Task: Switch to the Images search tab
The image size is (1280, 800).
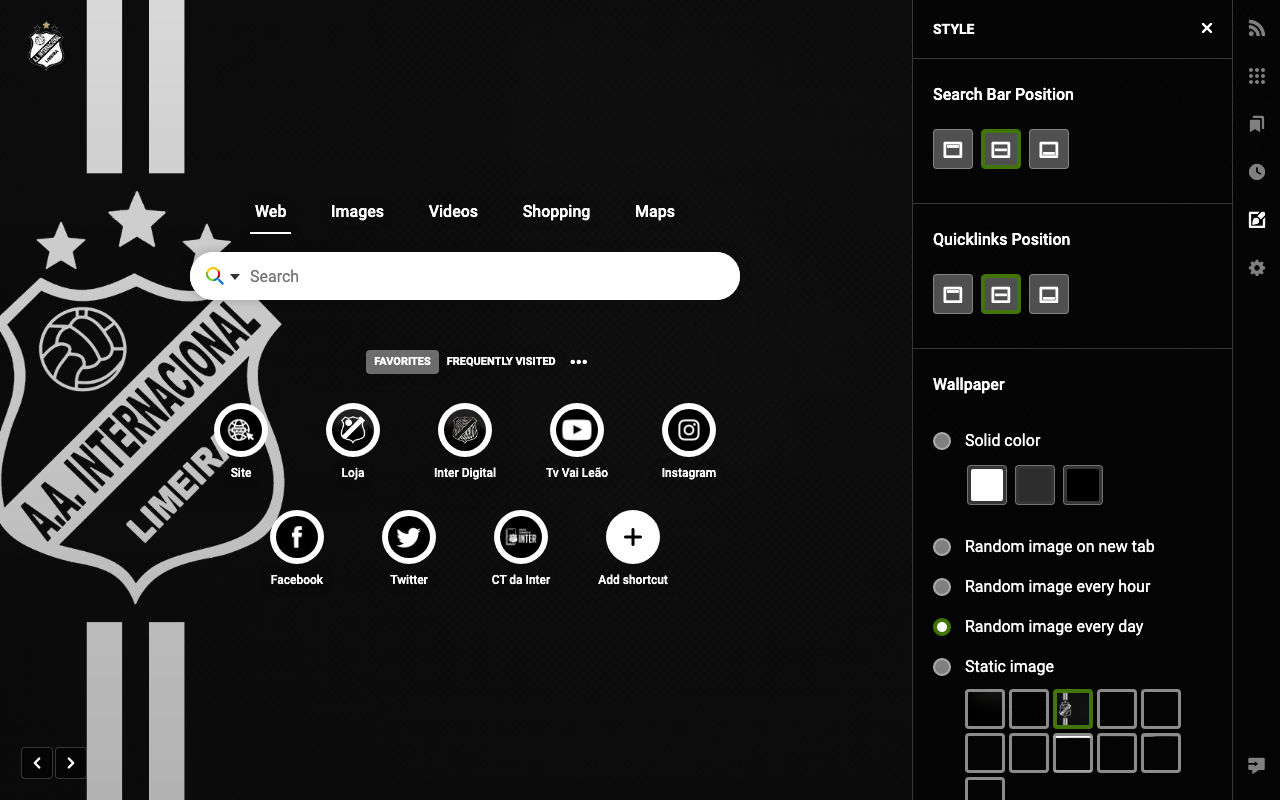Action: [x=357, y=211]
